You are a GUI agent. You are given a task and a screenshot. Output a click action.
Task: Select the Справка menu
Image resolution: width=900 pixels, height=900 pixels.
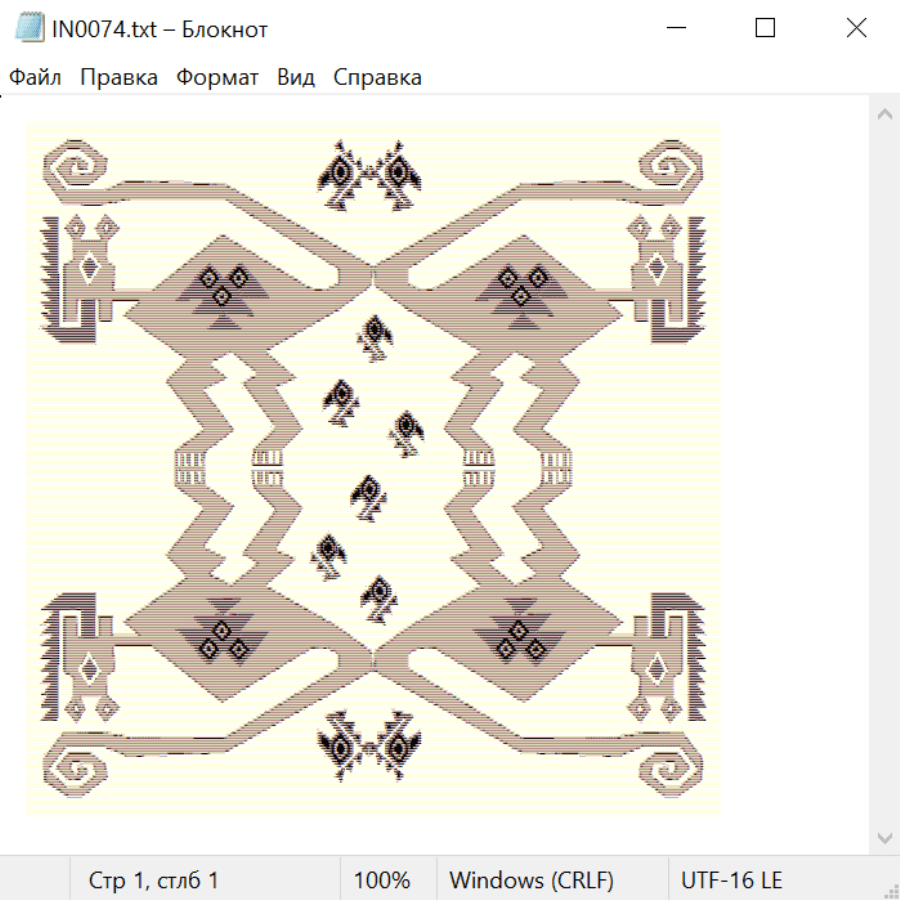click(x=377, y=77)
